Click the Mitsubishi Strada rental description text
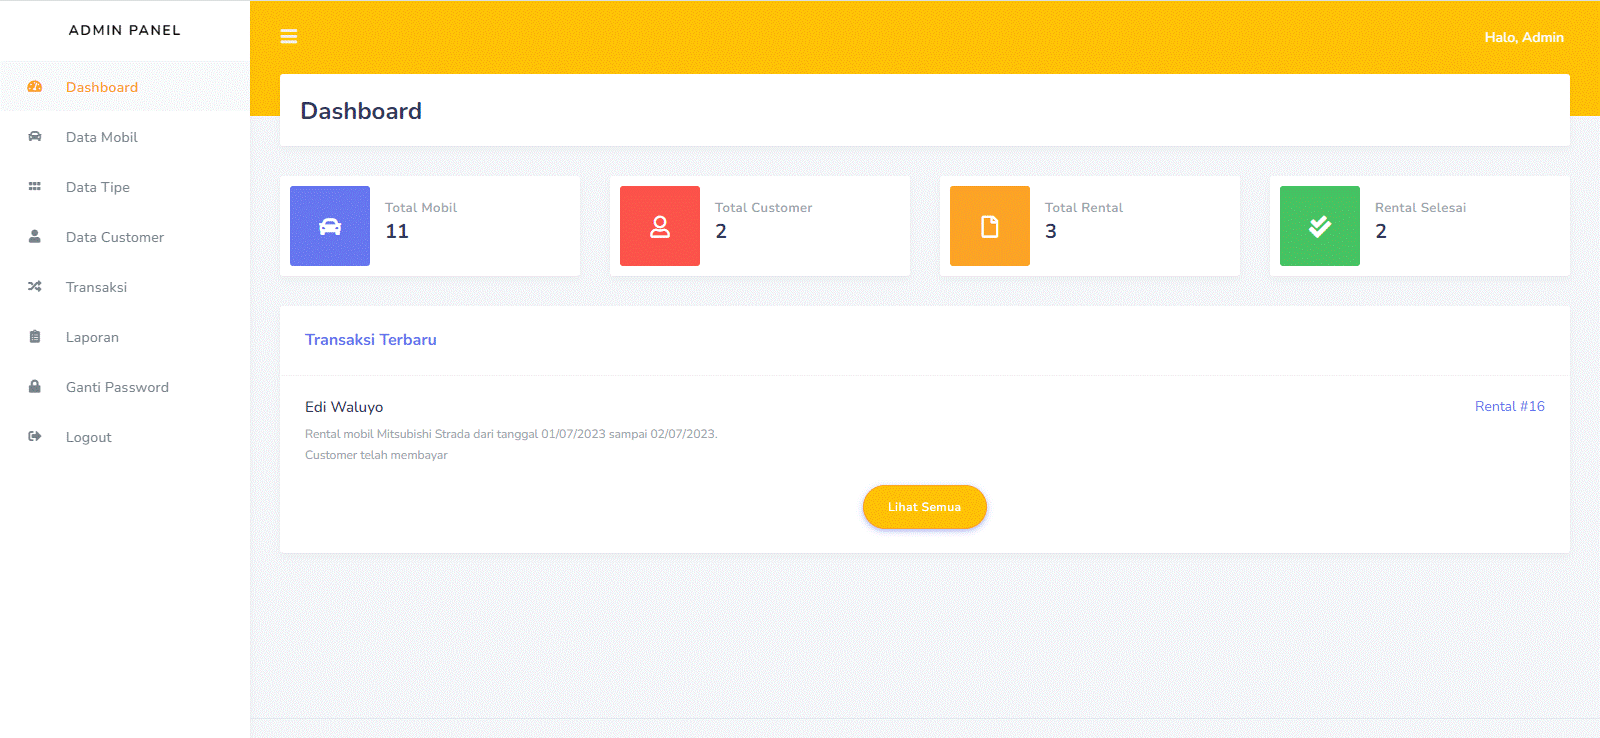The image size is (1600, 738). click(x=511, y=434)
